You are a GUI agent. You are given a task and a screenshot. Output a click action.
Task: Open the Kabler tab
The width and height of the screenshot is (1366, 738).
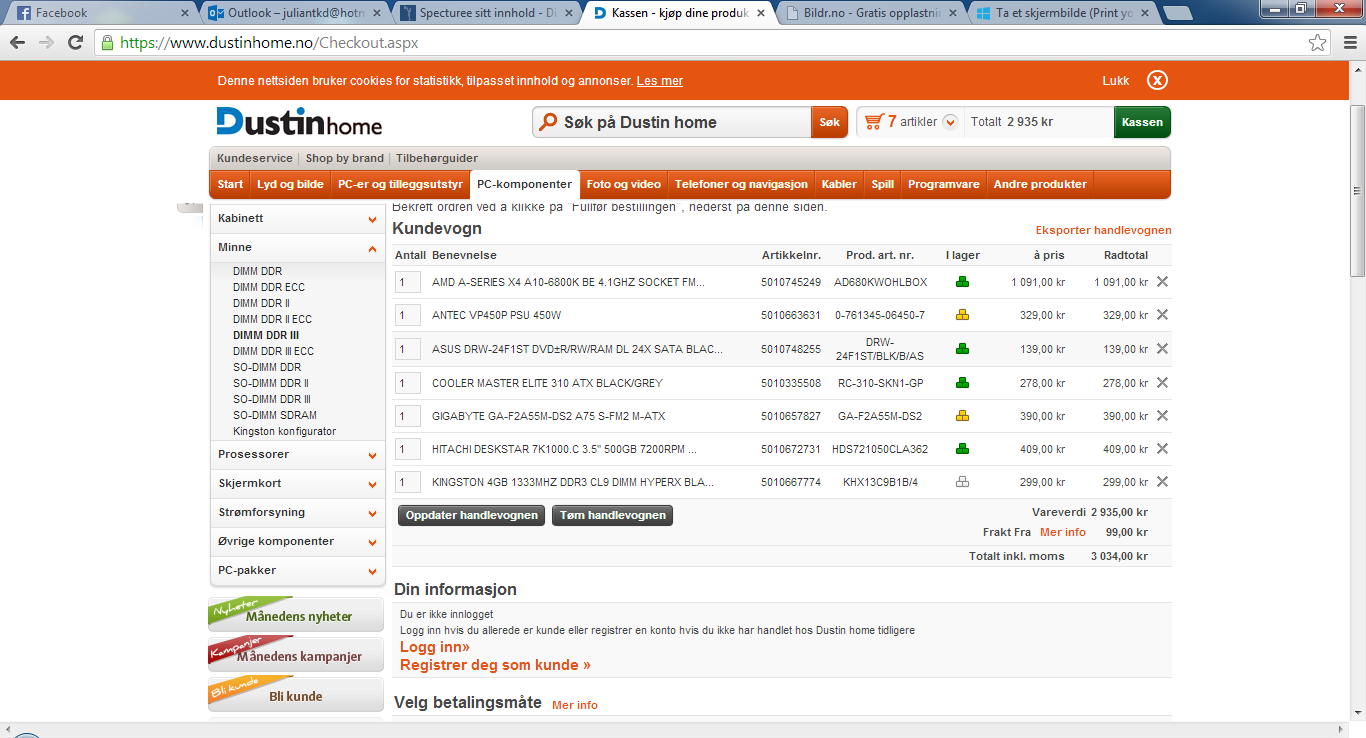pyautogui.click(x=839, y=184)
